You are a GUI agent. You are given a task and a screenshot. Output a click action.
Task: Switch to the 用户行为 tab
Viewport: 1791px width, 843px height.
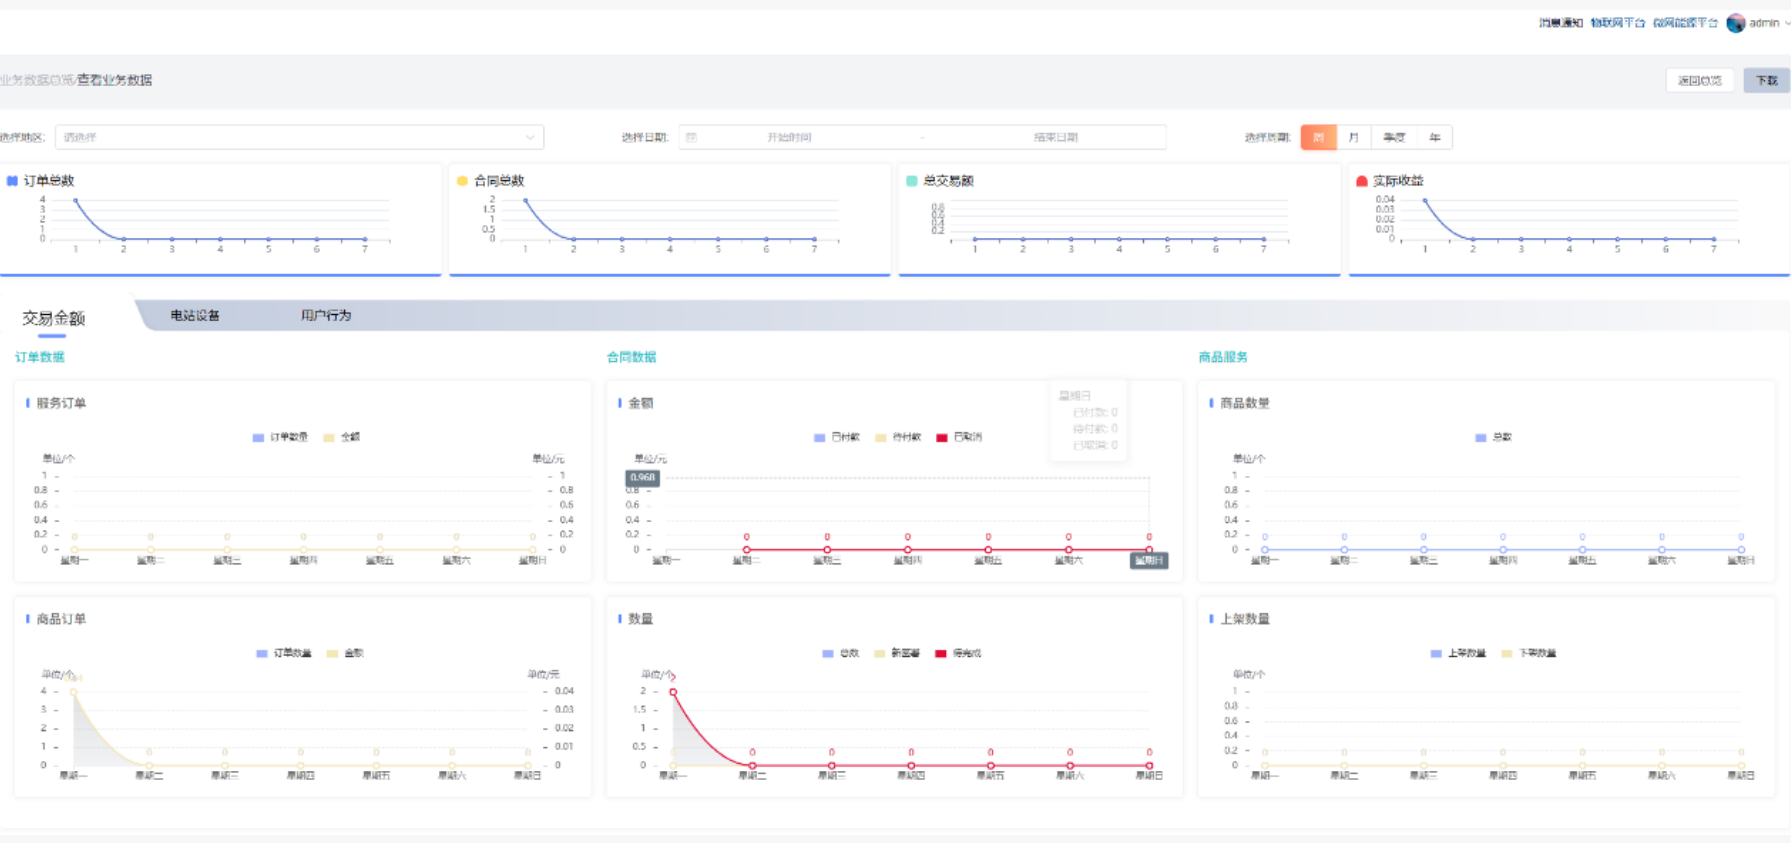click(326, 315)
